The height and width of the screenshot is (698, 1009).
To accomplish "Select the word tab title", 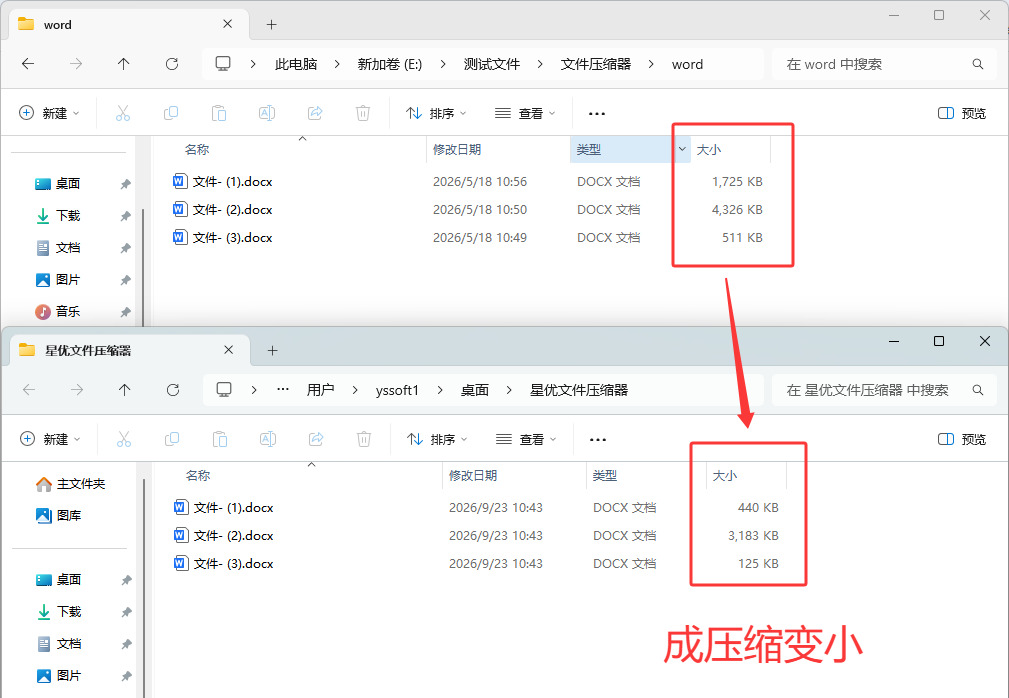I will point(58,24).
